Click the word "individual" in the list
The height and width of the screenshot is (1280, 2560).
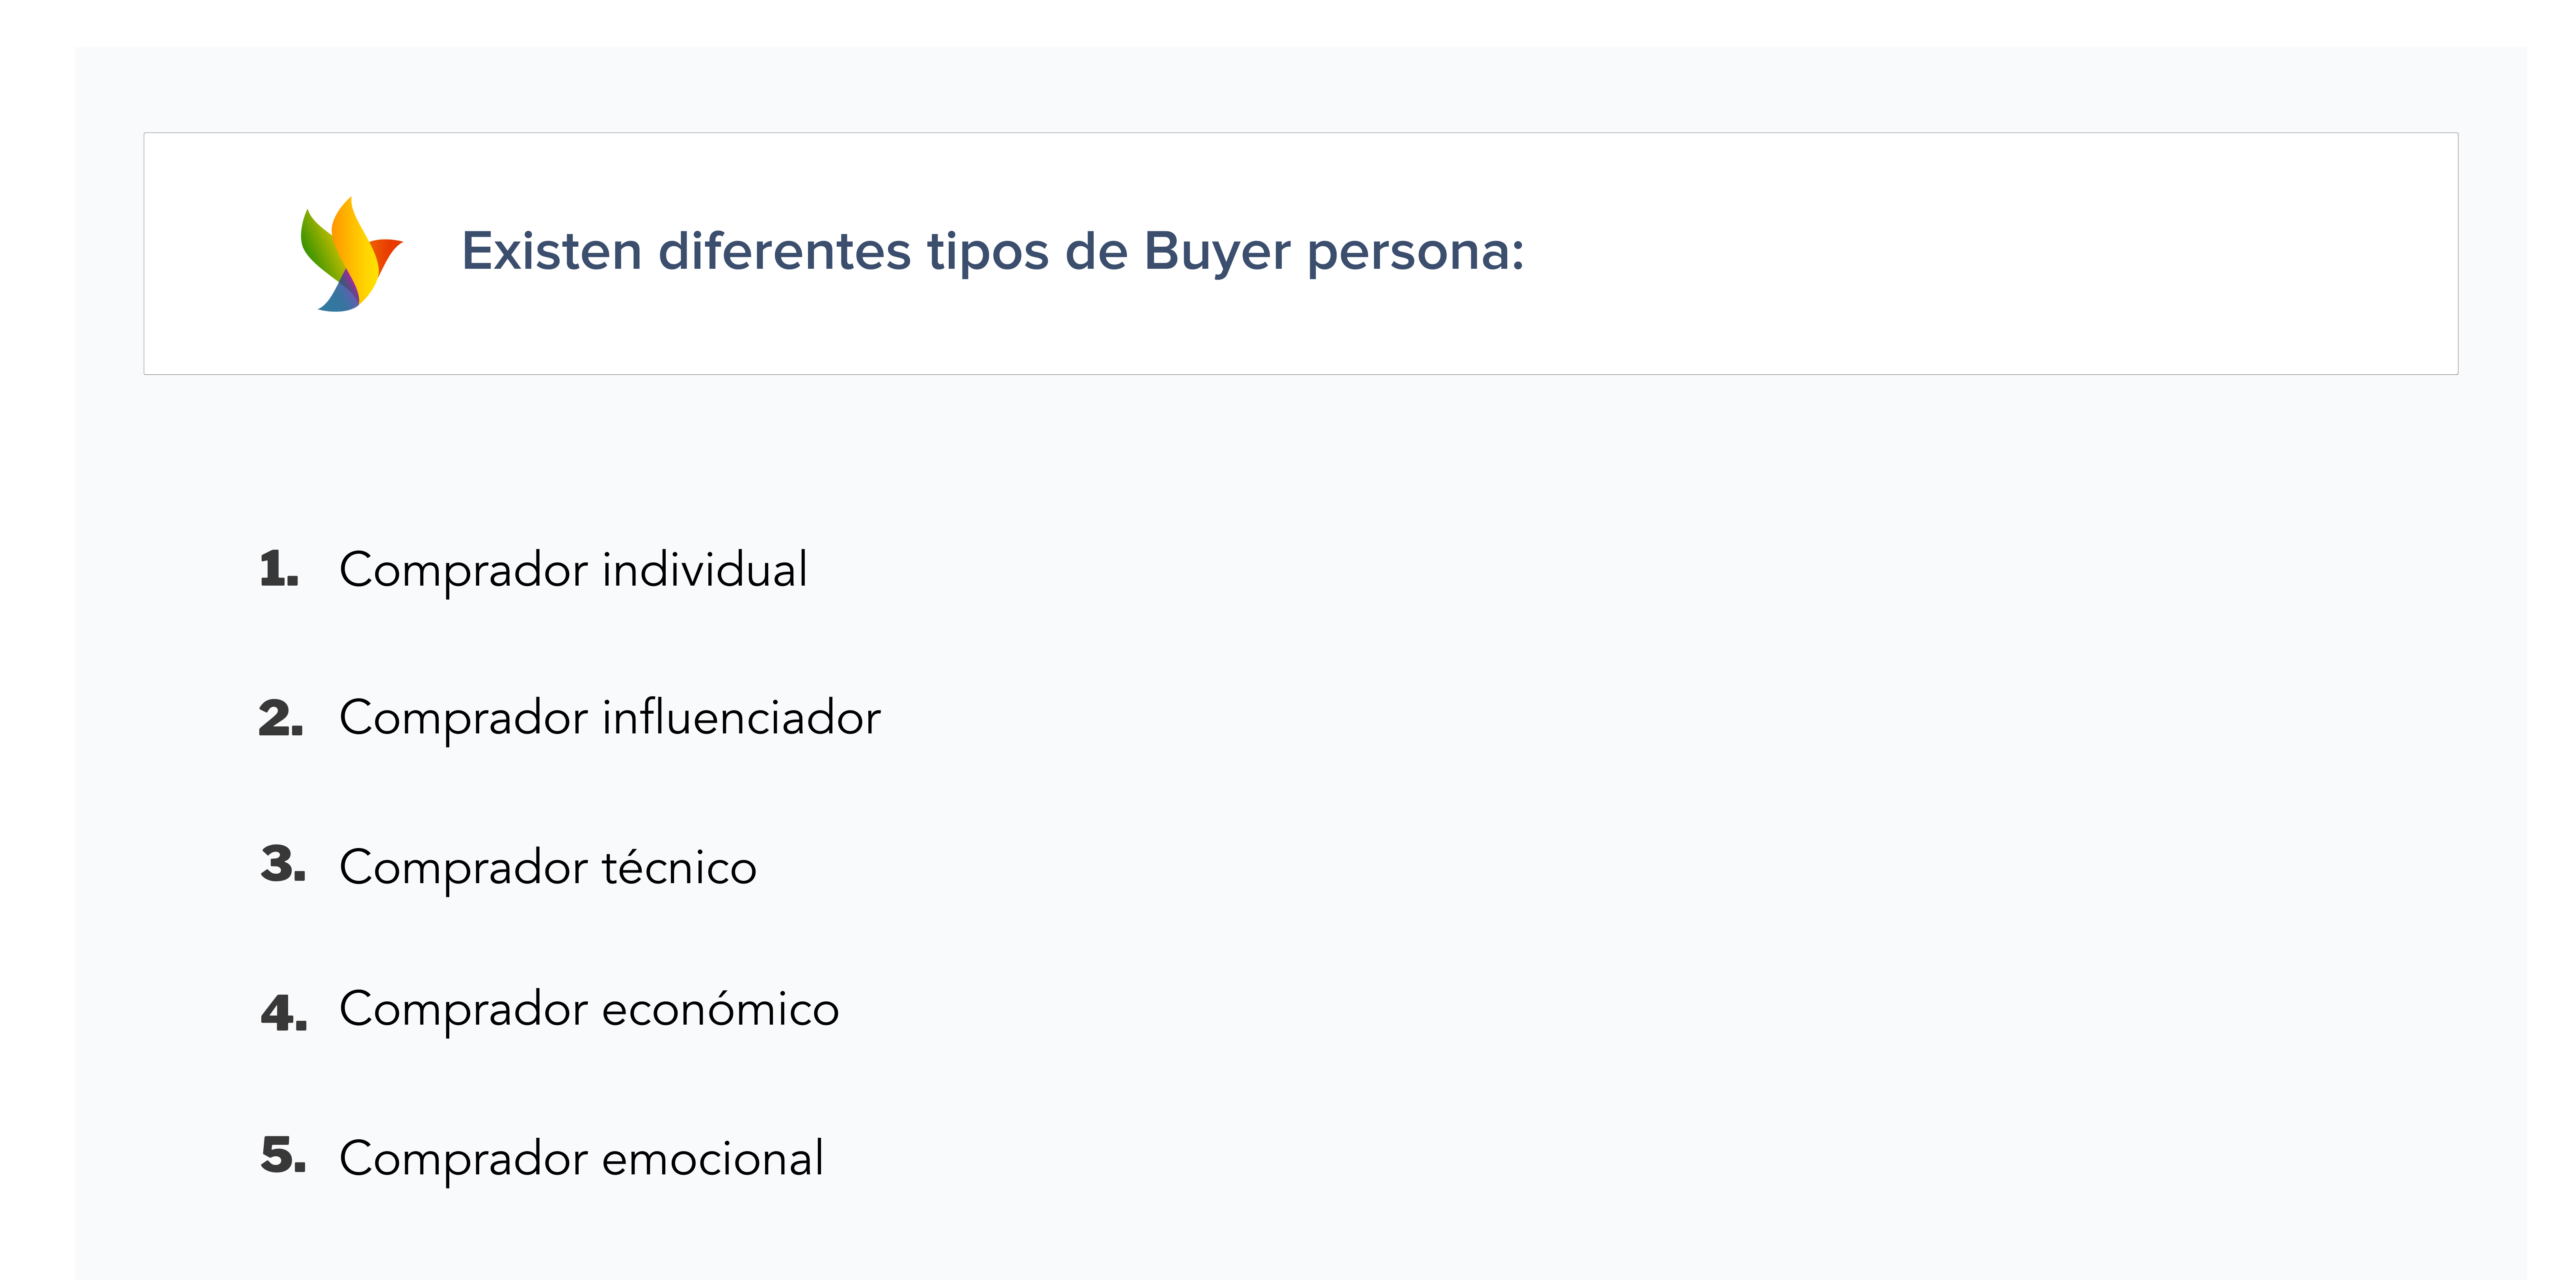(x=704, y=570)
